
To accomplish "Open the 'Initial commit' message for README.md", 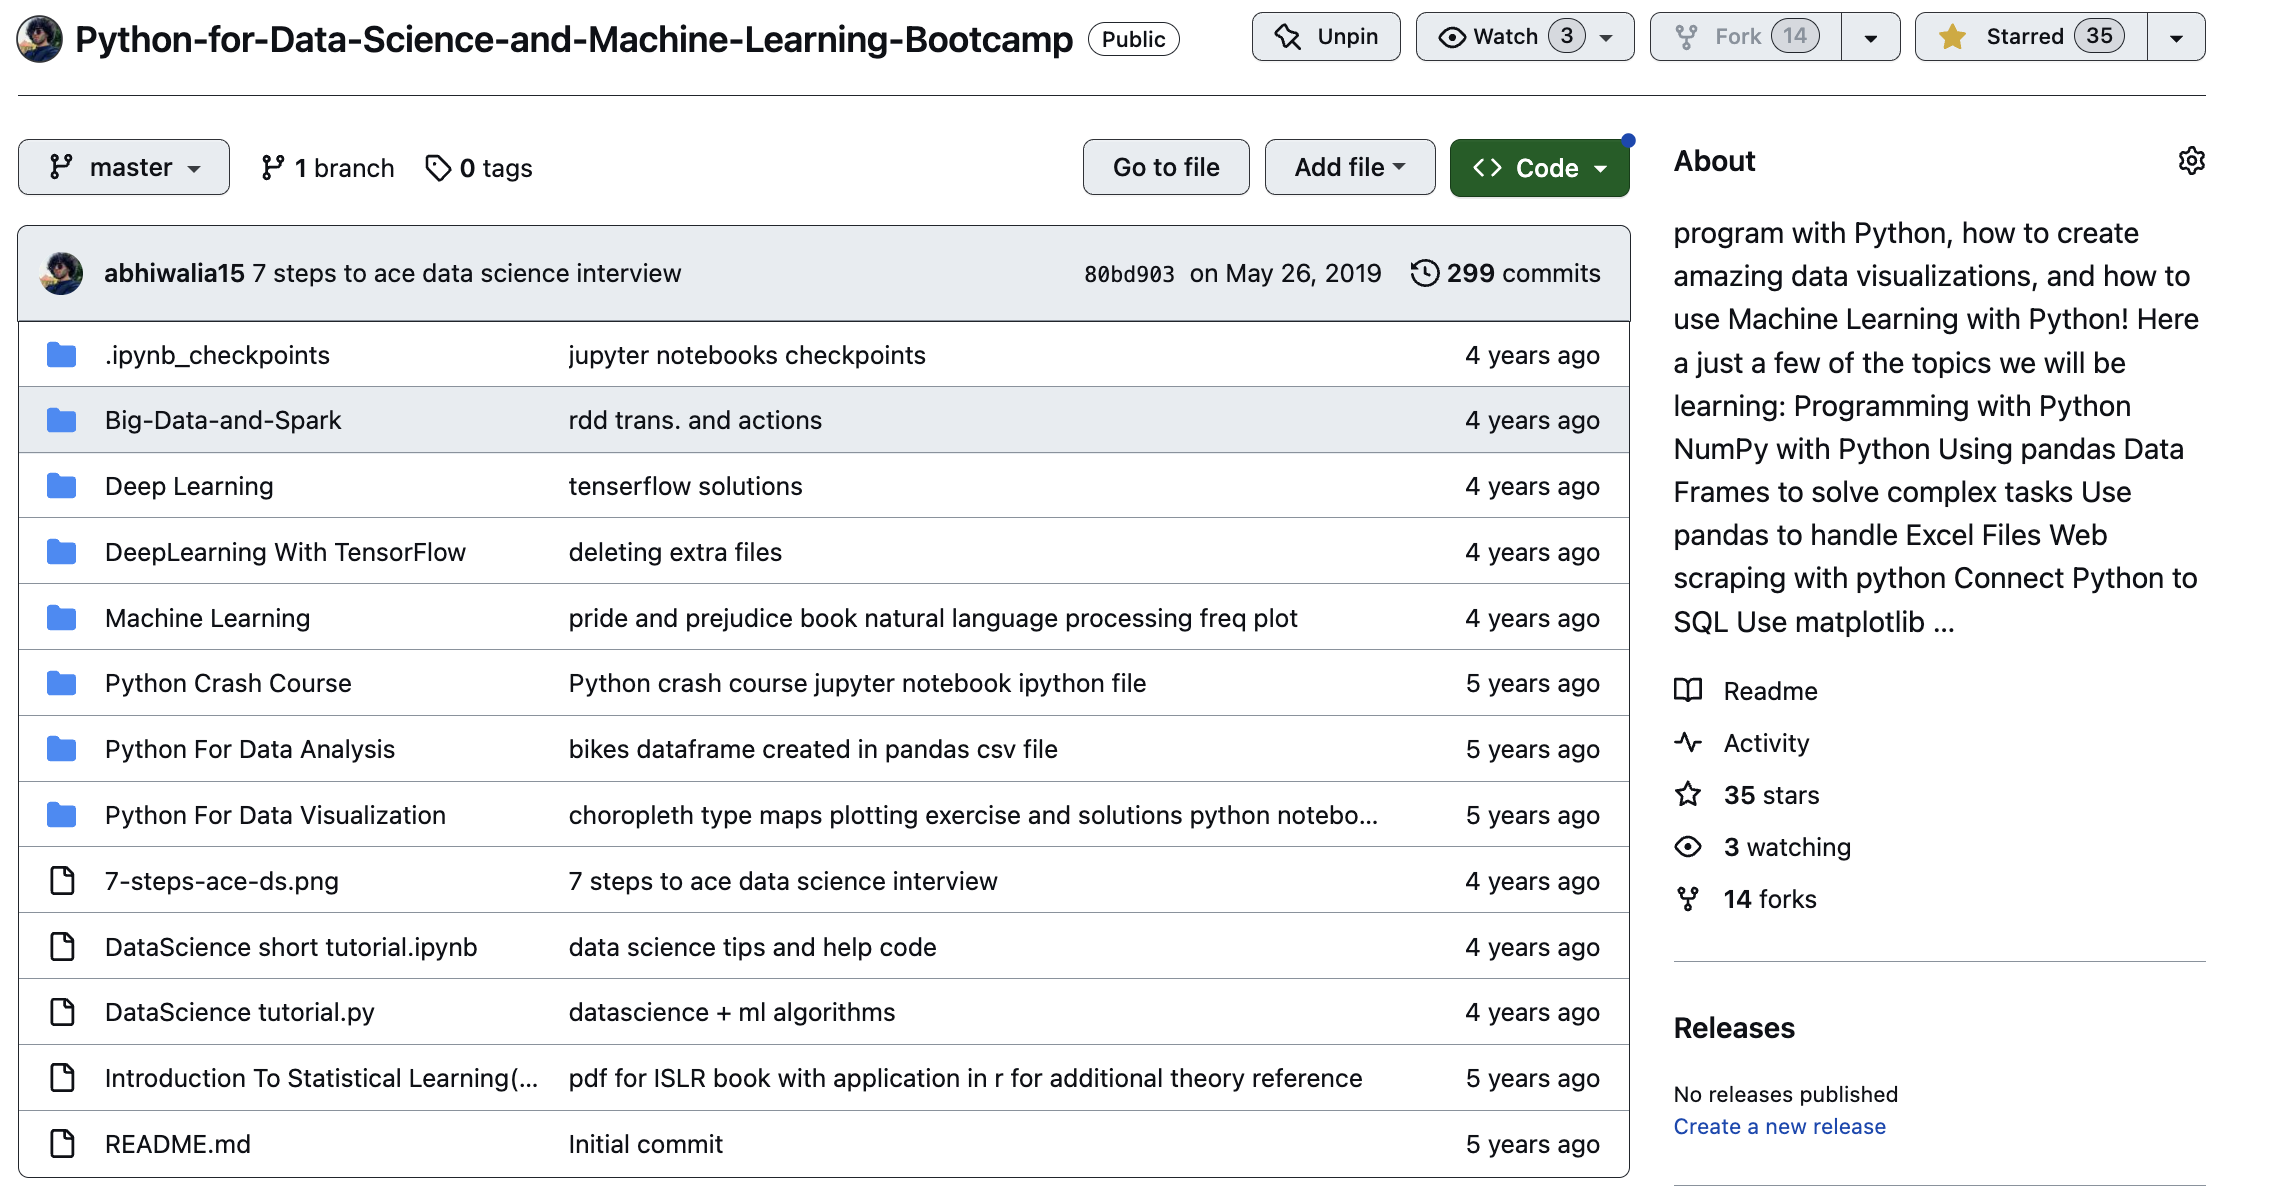I will tap(645, 1144).
